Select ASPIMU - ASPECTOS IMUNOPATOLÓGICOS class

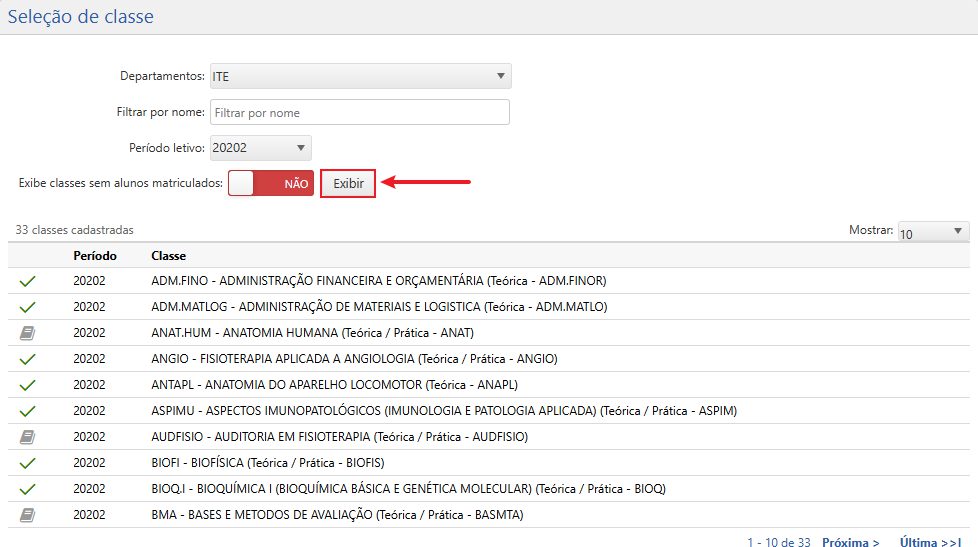pyautogui.click(x=444, y=411)
